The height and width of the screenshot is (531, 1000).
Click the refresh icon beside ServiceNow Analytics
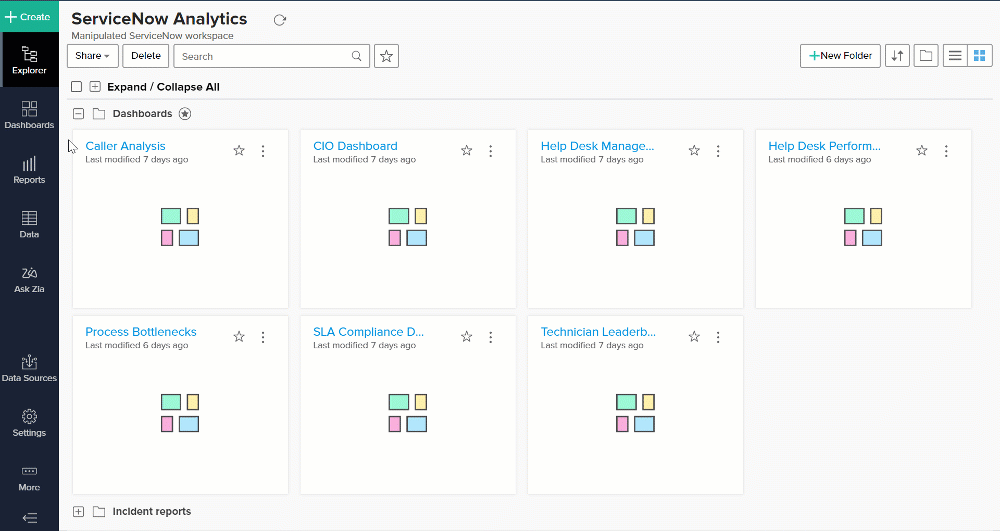[280, 20]
